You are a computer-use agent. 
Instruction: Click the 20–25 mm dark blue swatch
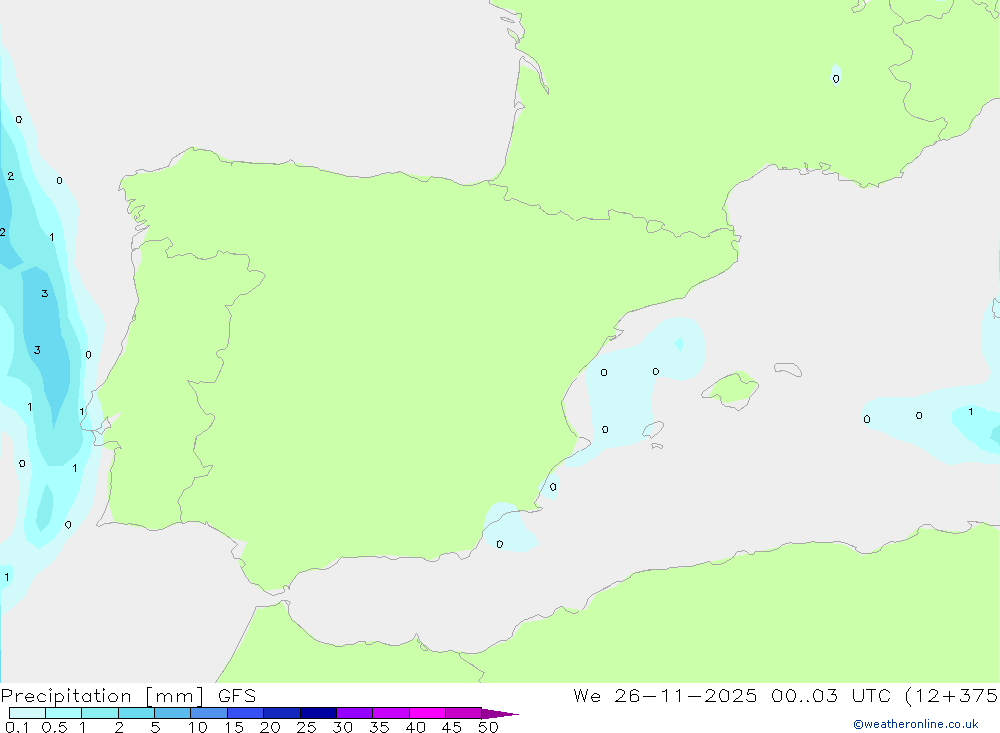(x=282, y=713)
